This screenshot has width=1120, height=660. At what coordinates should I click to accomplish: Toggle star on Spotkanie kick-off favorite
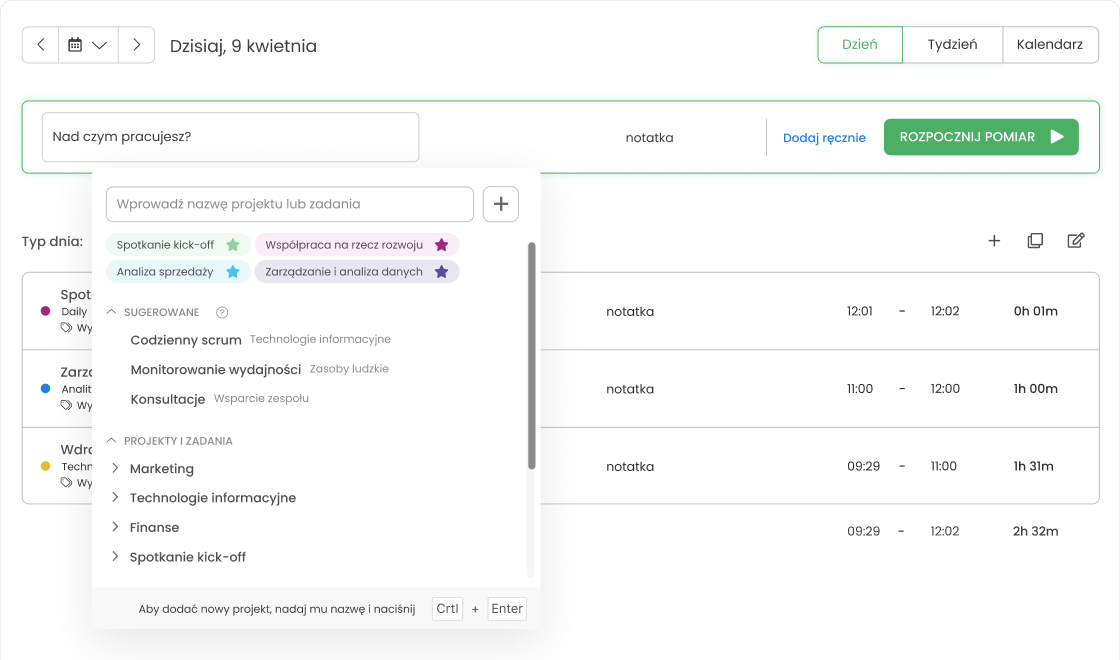[x=233, y=245]
